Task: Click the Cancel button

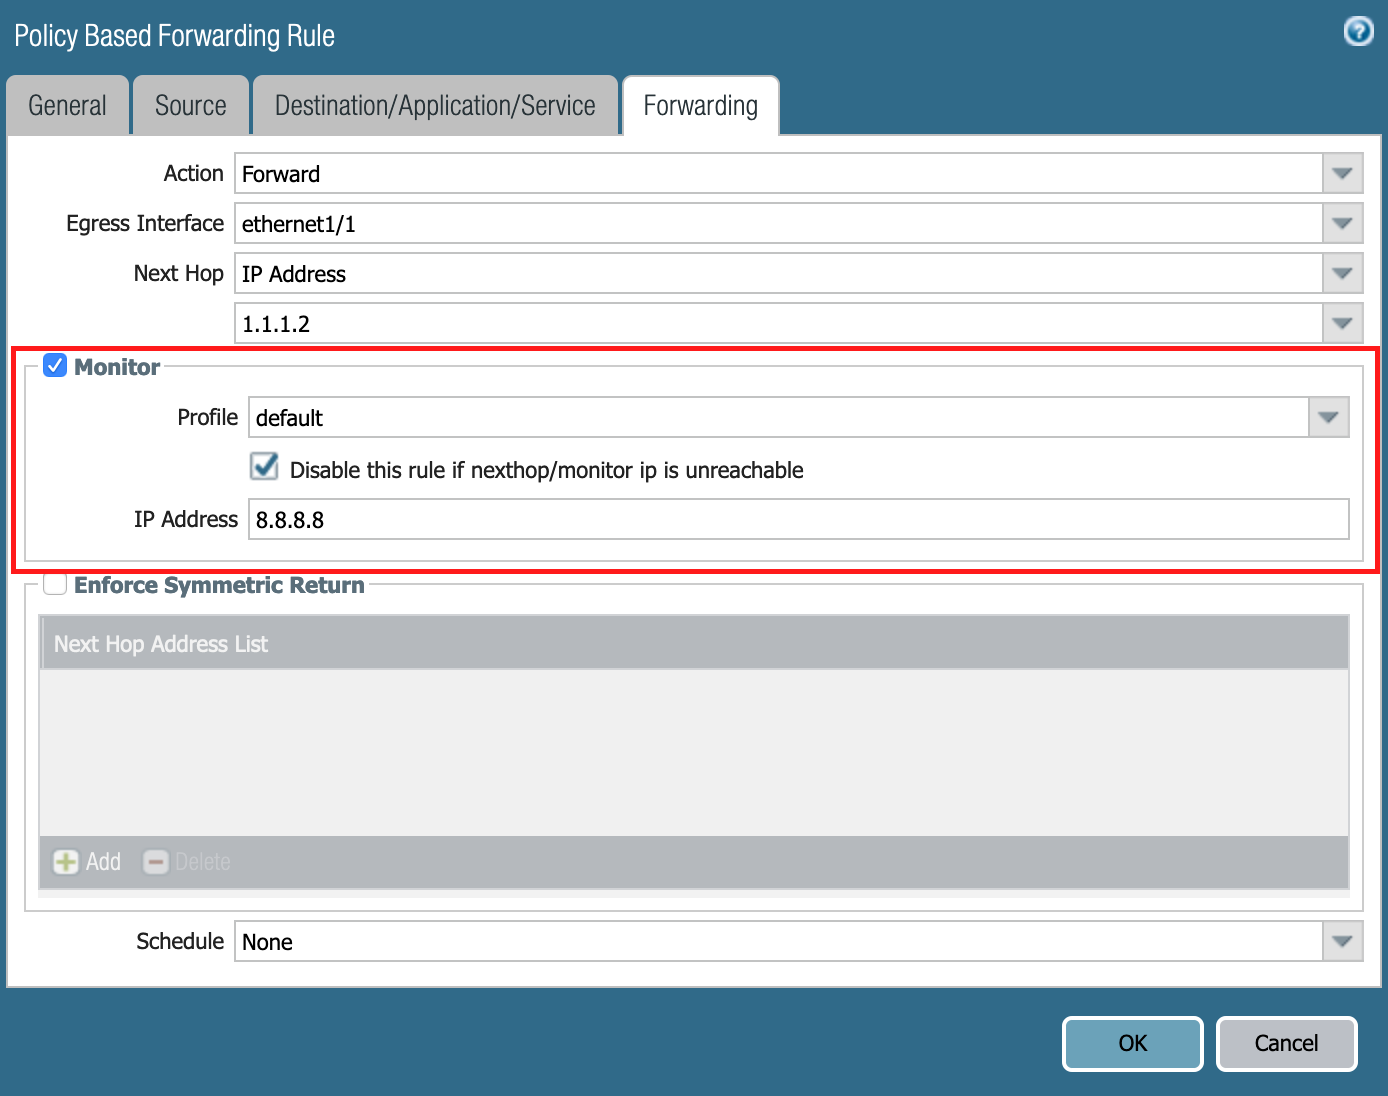Action: pyautogui.click(x=1286, y=1043)
